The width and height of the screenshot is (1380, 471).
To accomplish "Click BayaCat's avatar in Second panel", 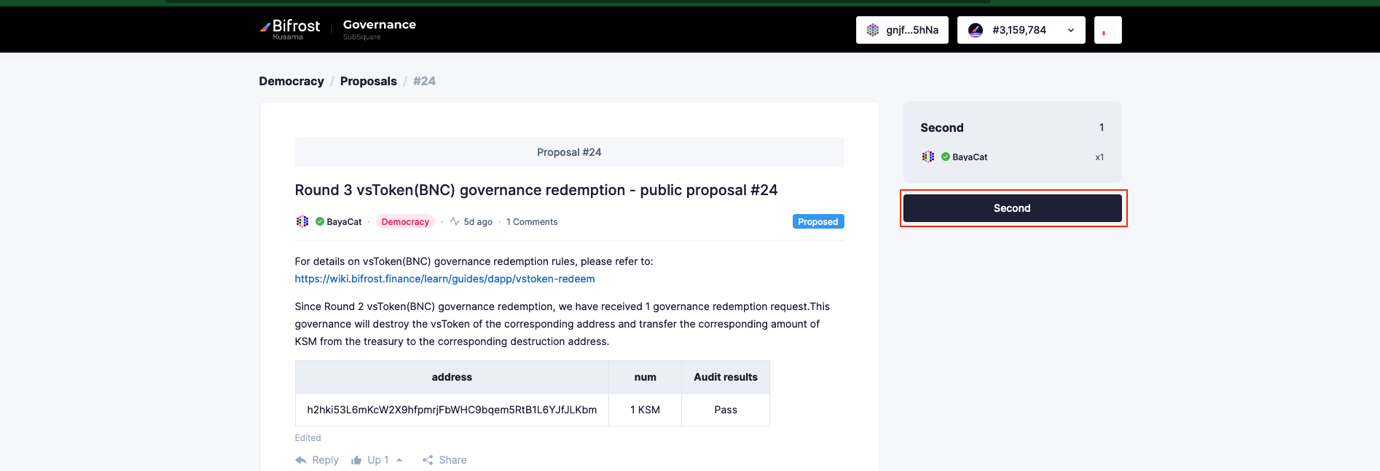I will 928,157.
